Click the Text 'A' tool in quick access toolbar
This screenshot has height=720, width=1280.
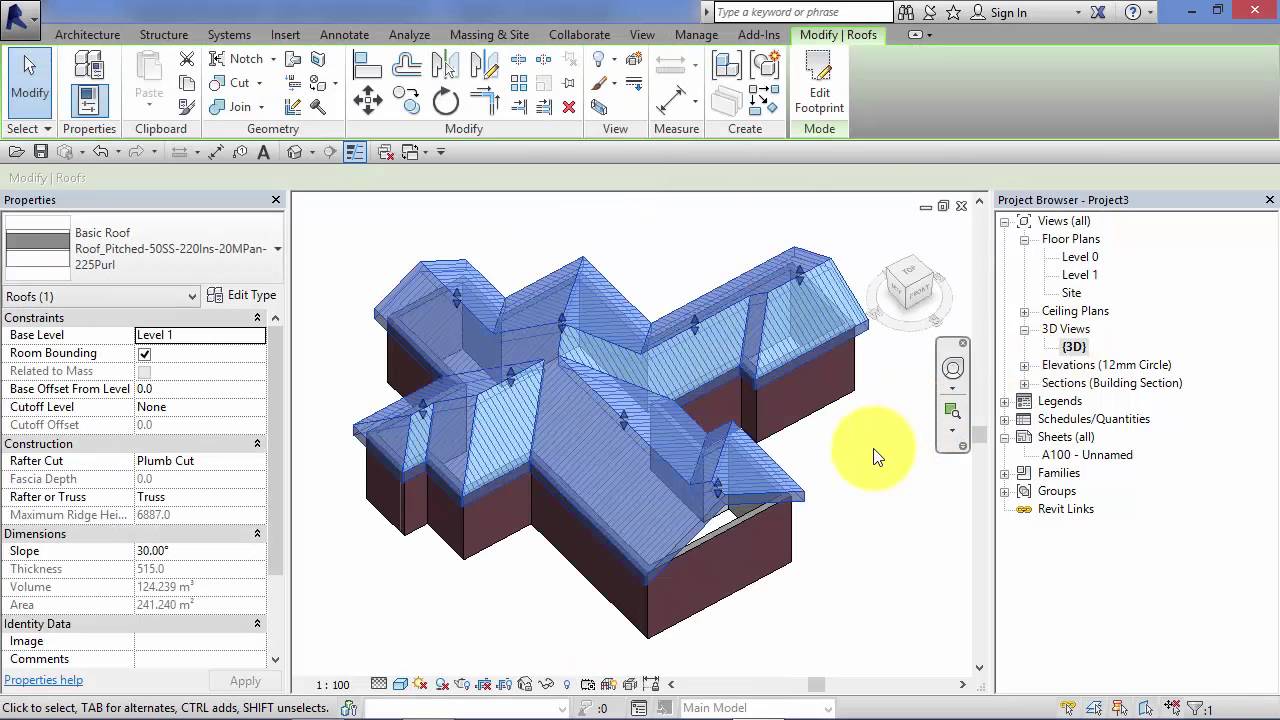pos(264,152)
